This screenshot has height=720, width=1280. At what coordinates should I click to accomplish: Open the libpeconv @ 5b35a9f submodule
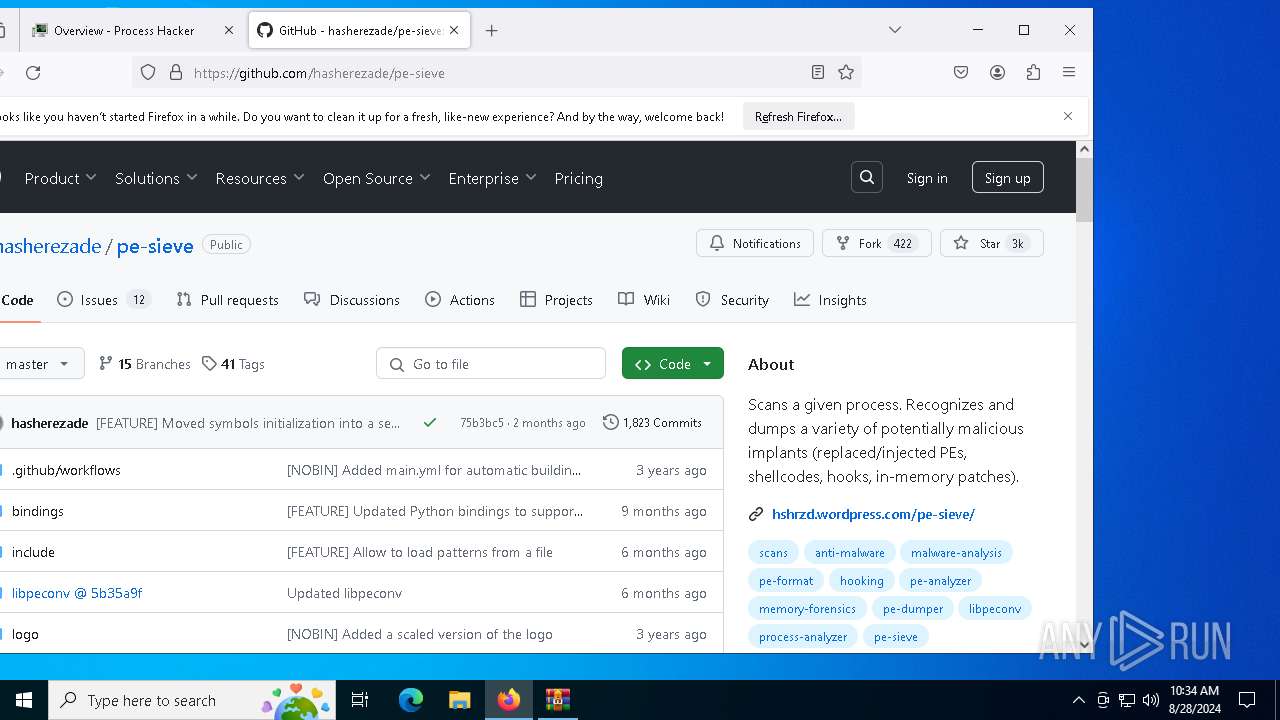tap(77, 593)
